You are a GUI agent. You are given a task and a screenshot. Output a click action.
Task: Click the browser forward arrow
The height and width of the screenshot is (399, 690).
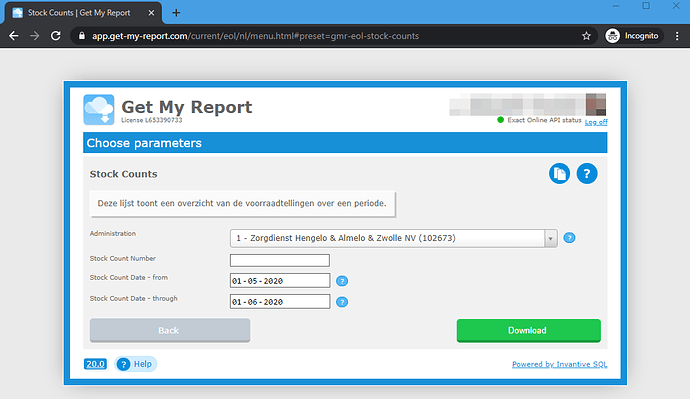[x=34, y=36]
